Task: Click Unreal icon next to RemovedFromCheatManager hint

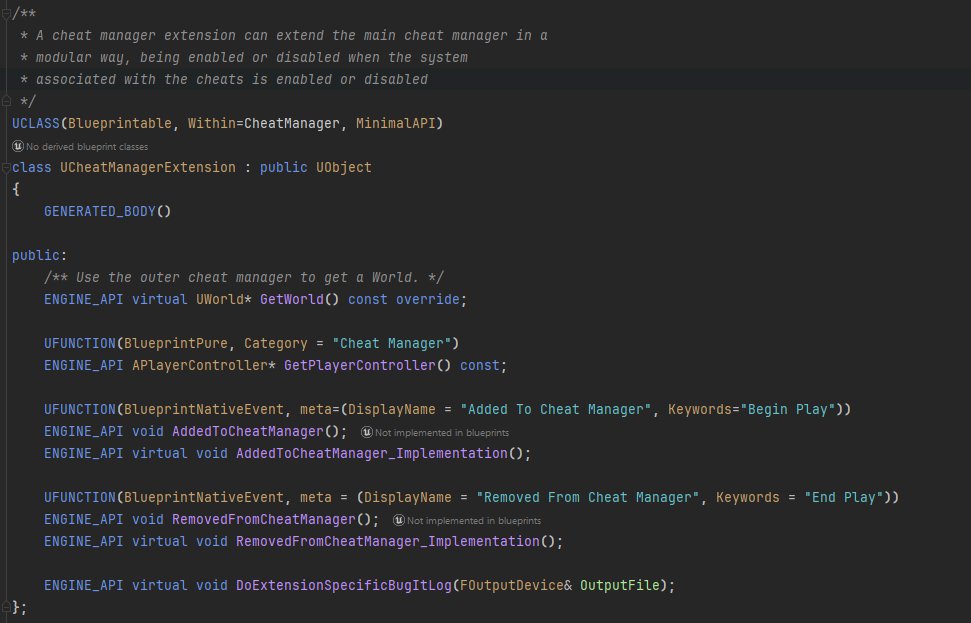Action: click(x=399, y=520)
